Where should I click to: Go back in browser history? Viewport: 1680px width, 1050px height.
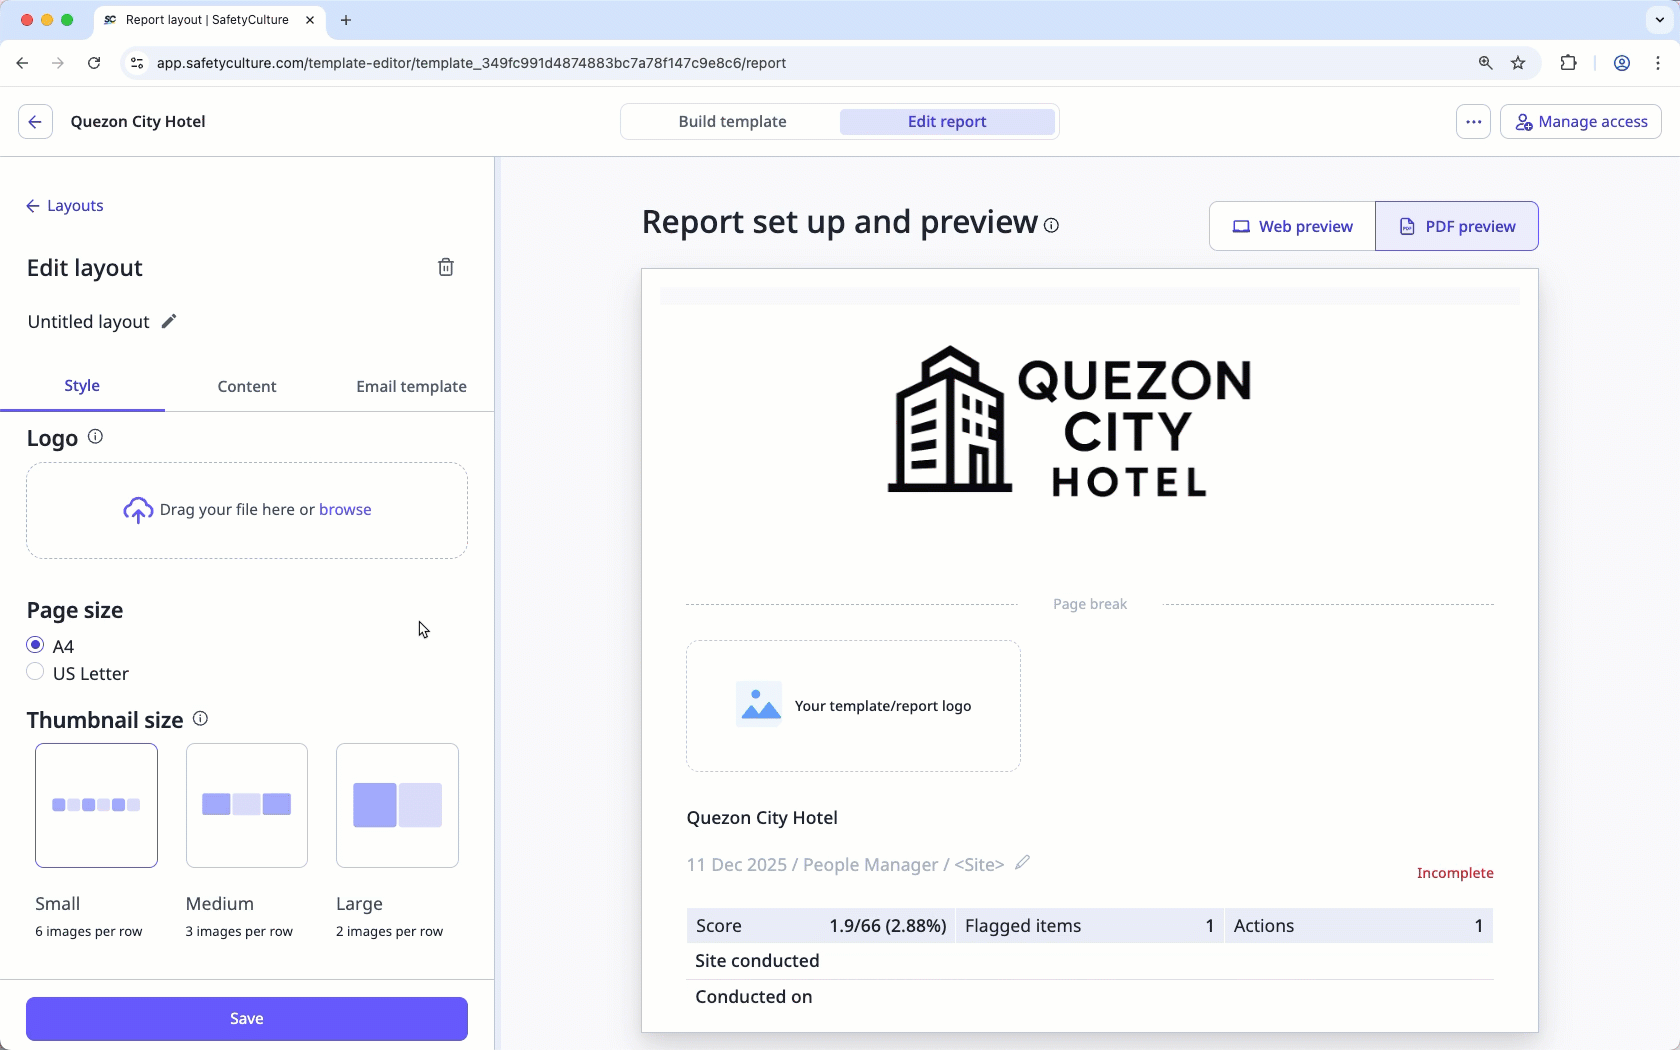click(22, 63)
